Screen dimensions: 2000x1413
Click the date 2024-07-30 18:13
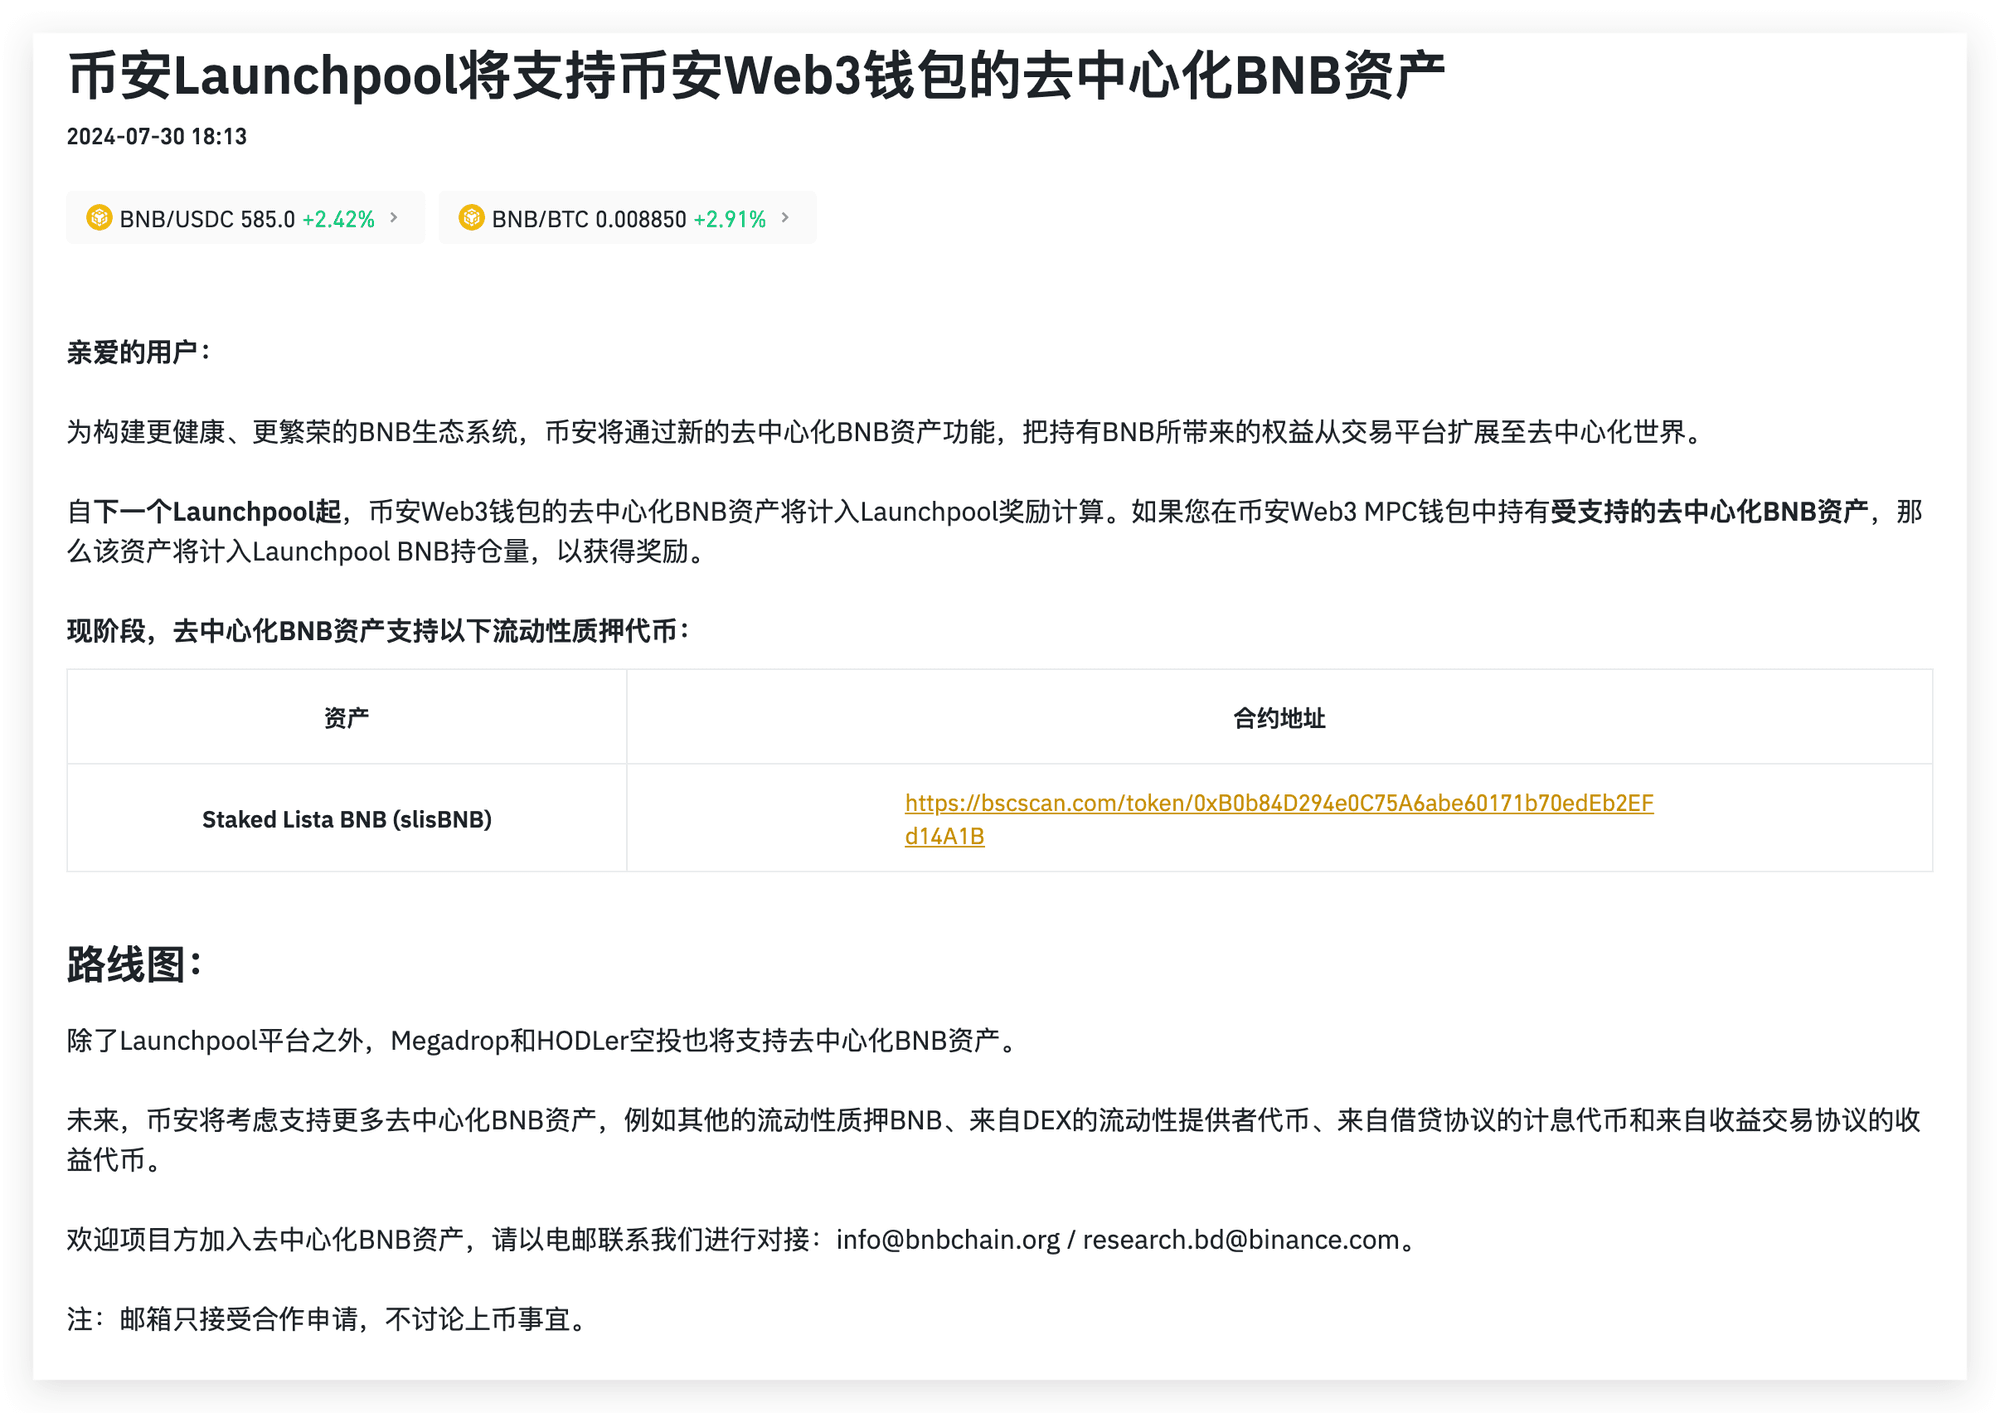157,136
